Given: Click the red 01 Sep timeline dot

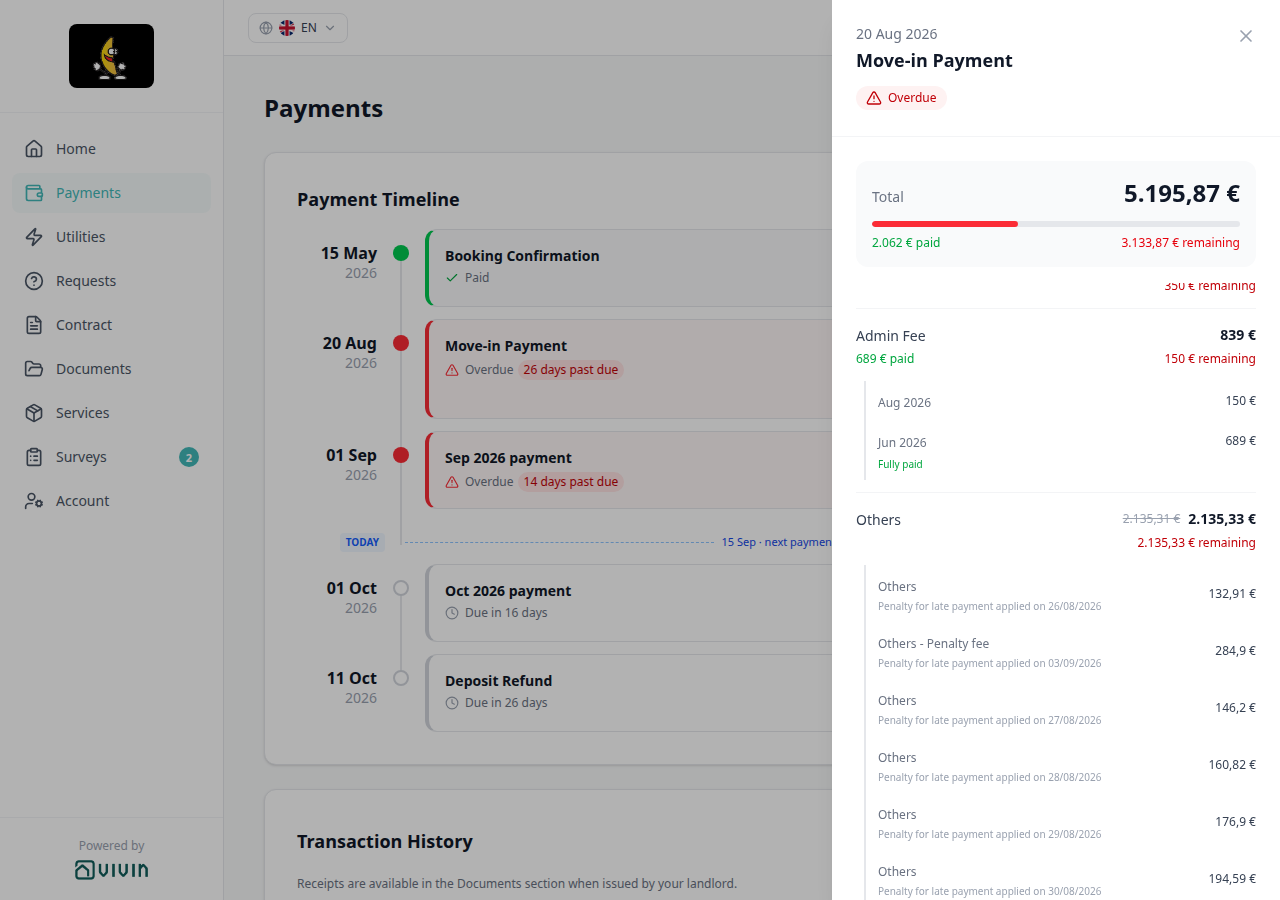Looking at the screenshot, I should tap(401, 455).
